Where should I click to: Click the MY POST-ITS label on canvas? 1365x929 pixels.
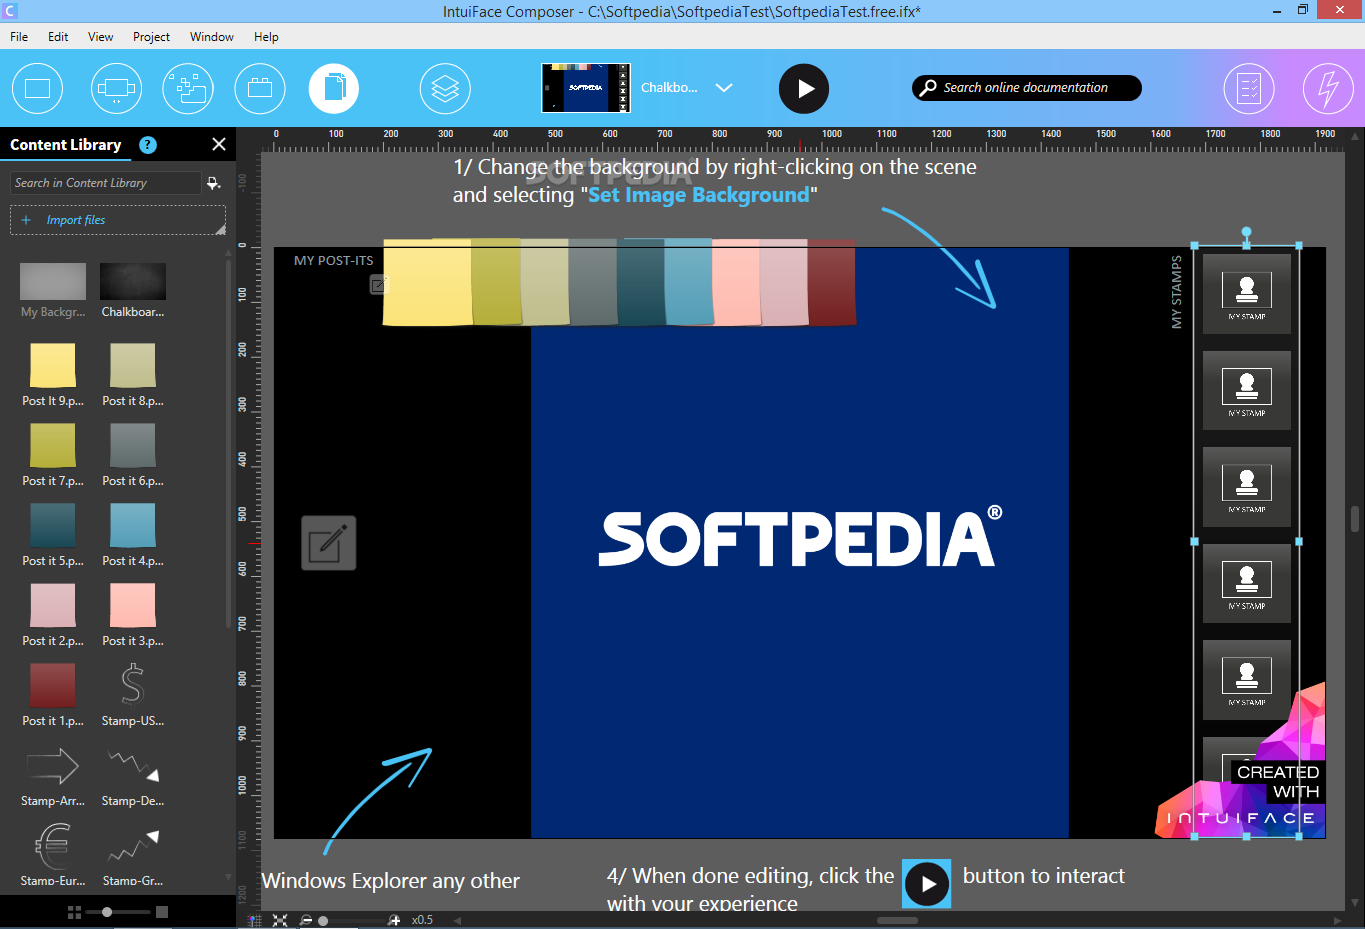[x=334, y=261]
